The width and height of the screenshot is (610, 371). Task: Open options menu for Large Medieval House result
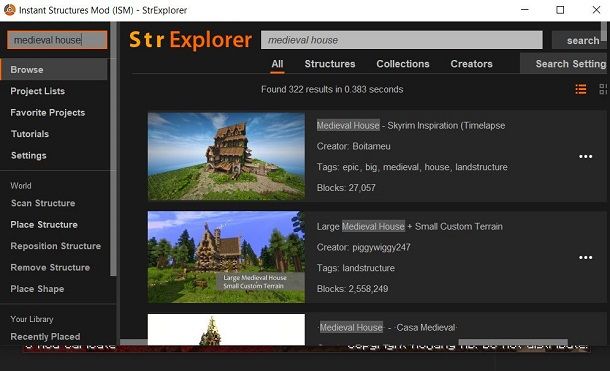[x=585, y=257]
